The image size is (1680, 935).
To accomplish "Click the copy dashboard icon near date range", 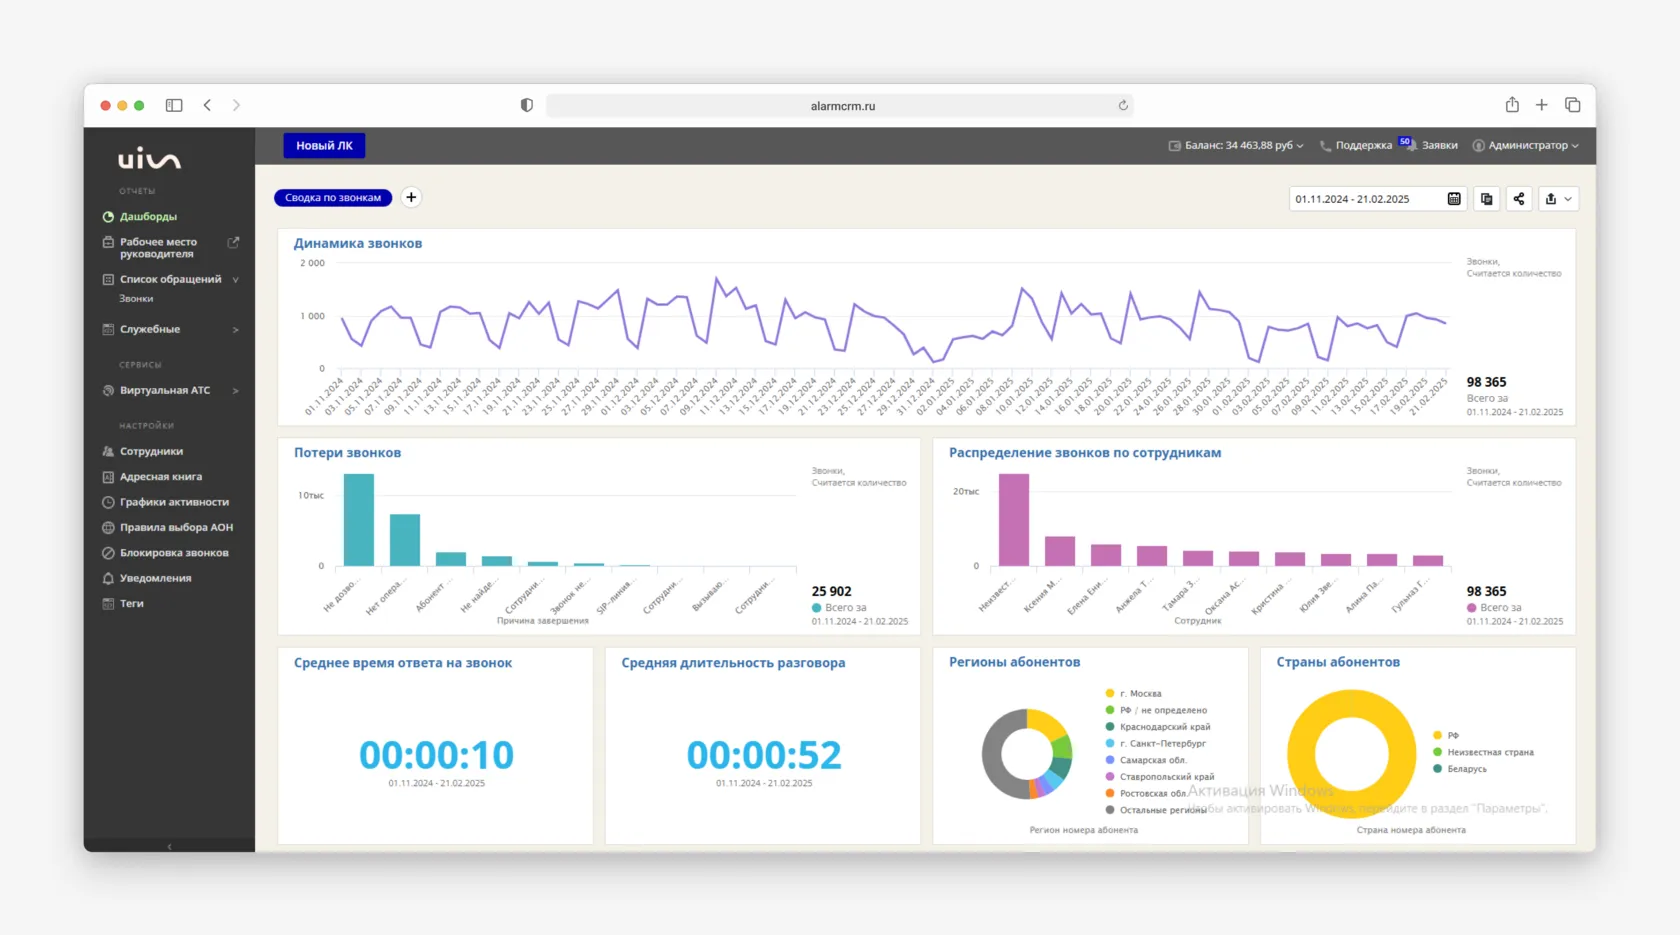I will (1486, 198).
